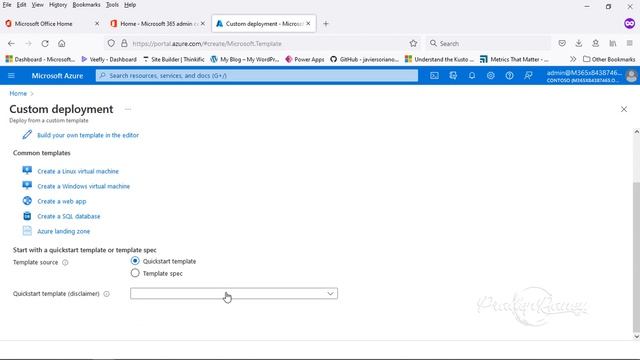Close the Custom deployment browser tab

308,24
